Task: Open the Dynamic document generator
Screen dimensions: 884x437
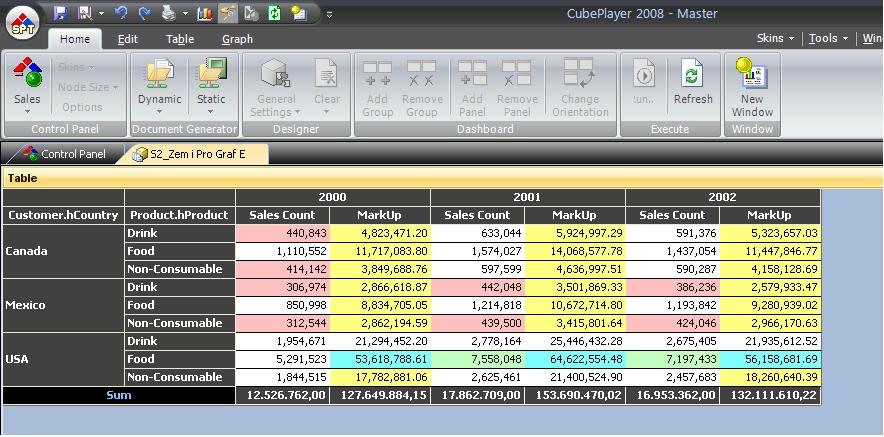Action: coord(160,85)
